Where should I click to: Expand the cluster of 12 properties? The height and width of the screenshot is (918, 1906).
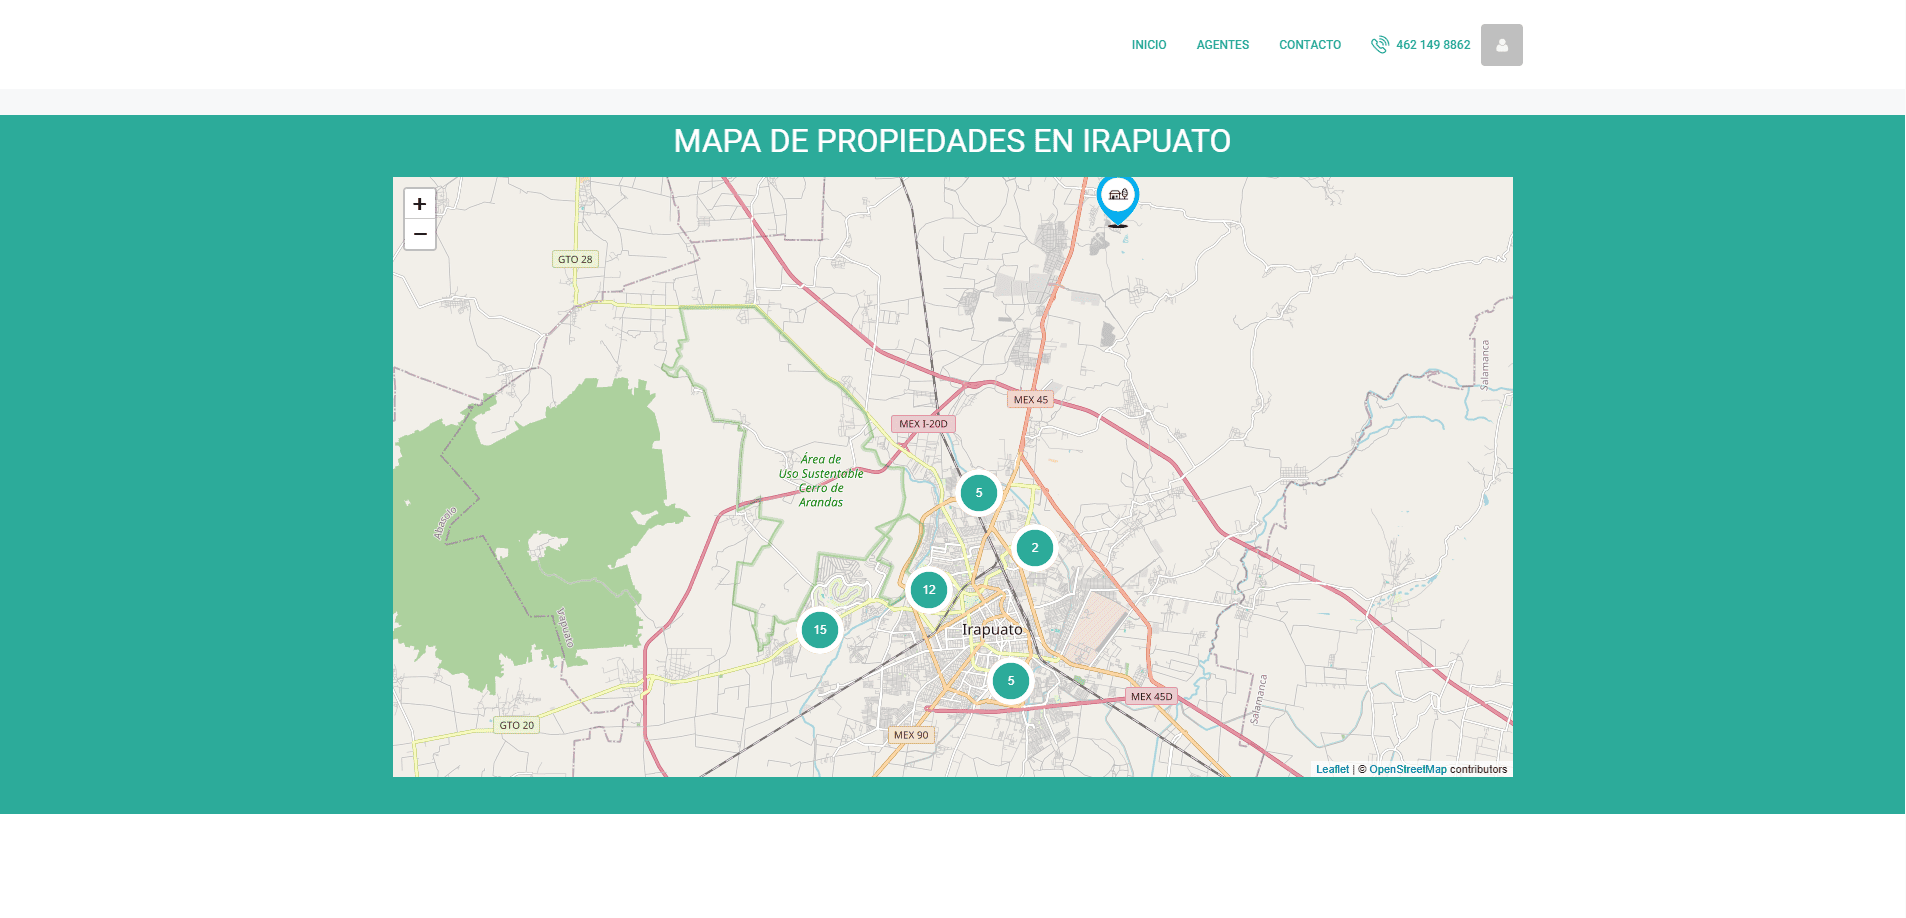tap(929, 590)
